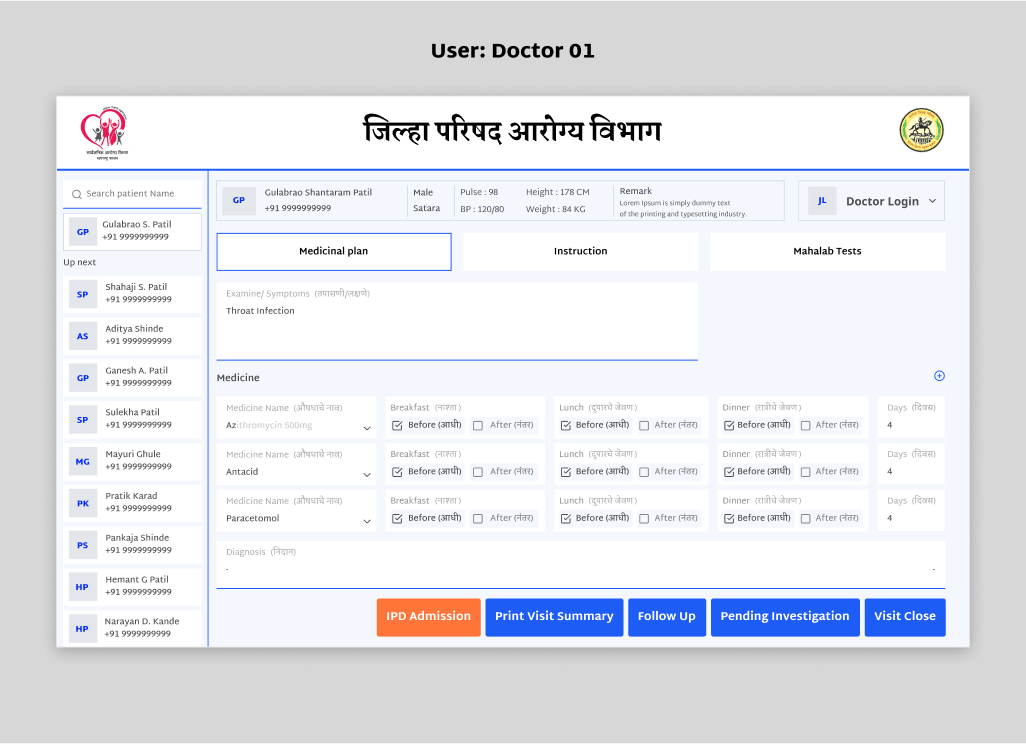This screenshot has height=744, width=1026.
Task: Check Lunch After for Antacid row
Action: [644, 472]
